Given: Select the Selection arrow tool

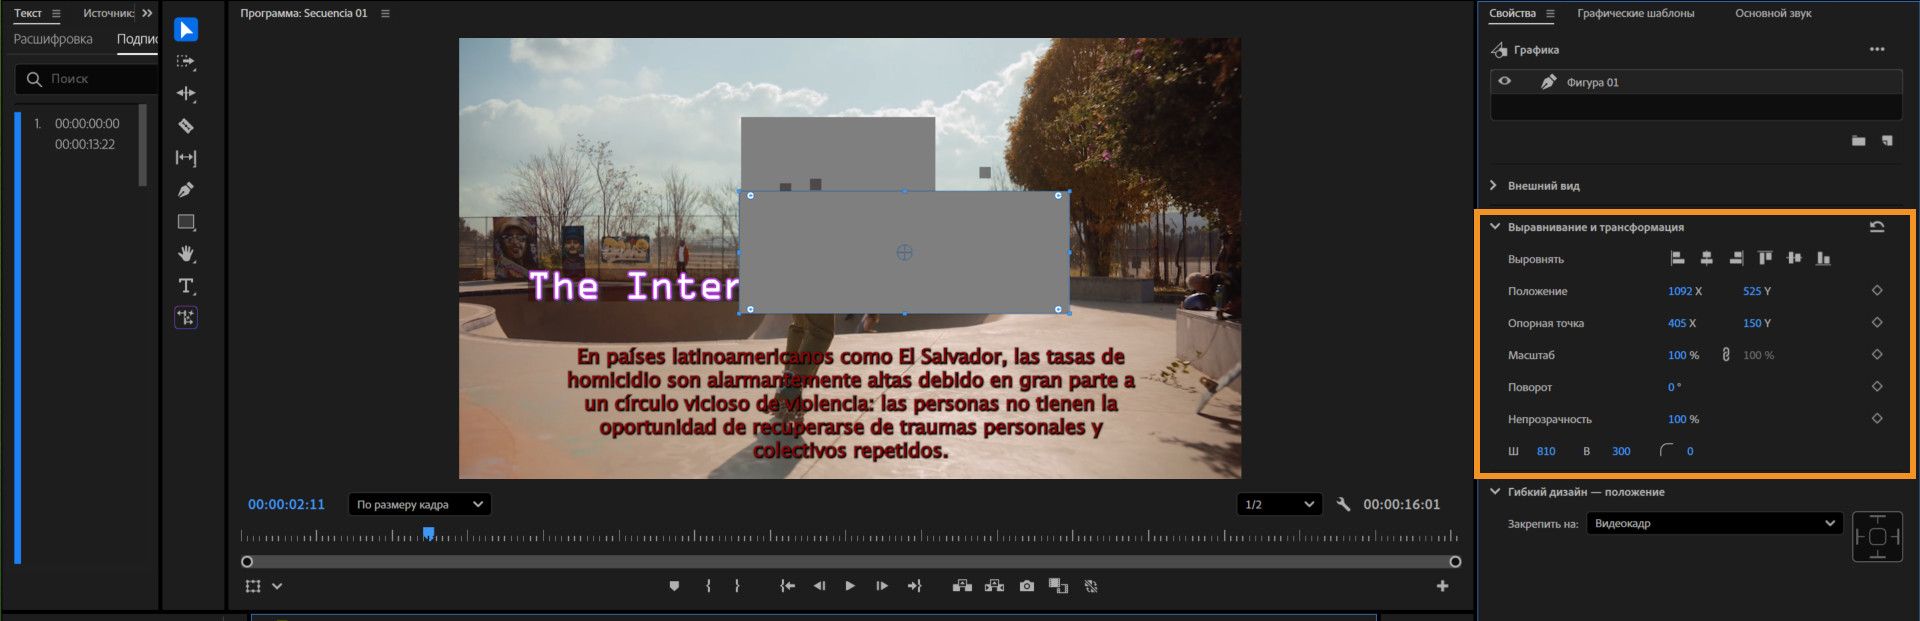Looking at the screenshot, I should (x=186, y=30).
